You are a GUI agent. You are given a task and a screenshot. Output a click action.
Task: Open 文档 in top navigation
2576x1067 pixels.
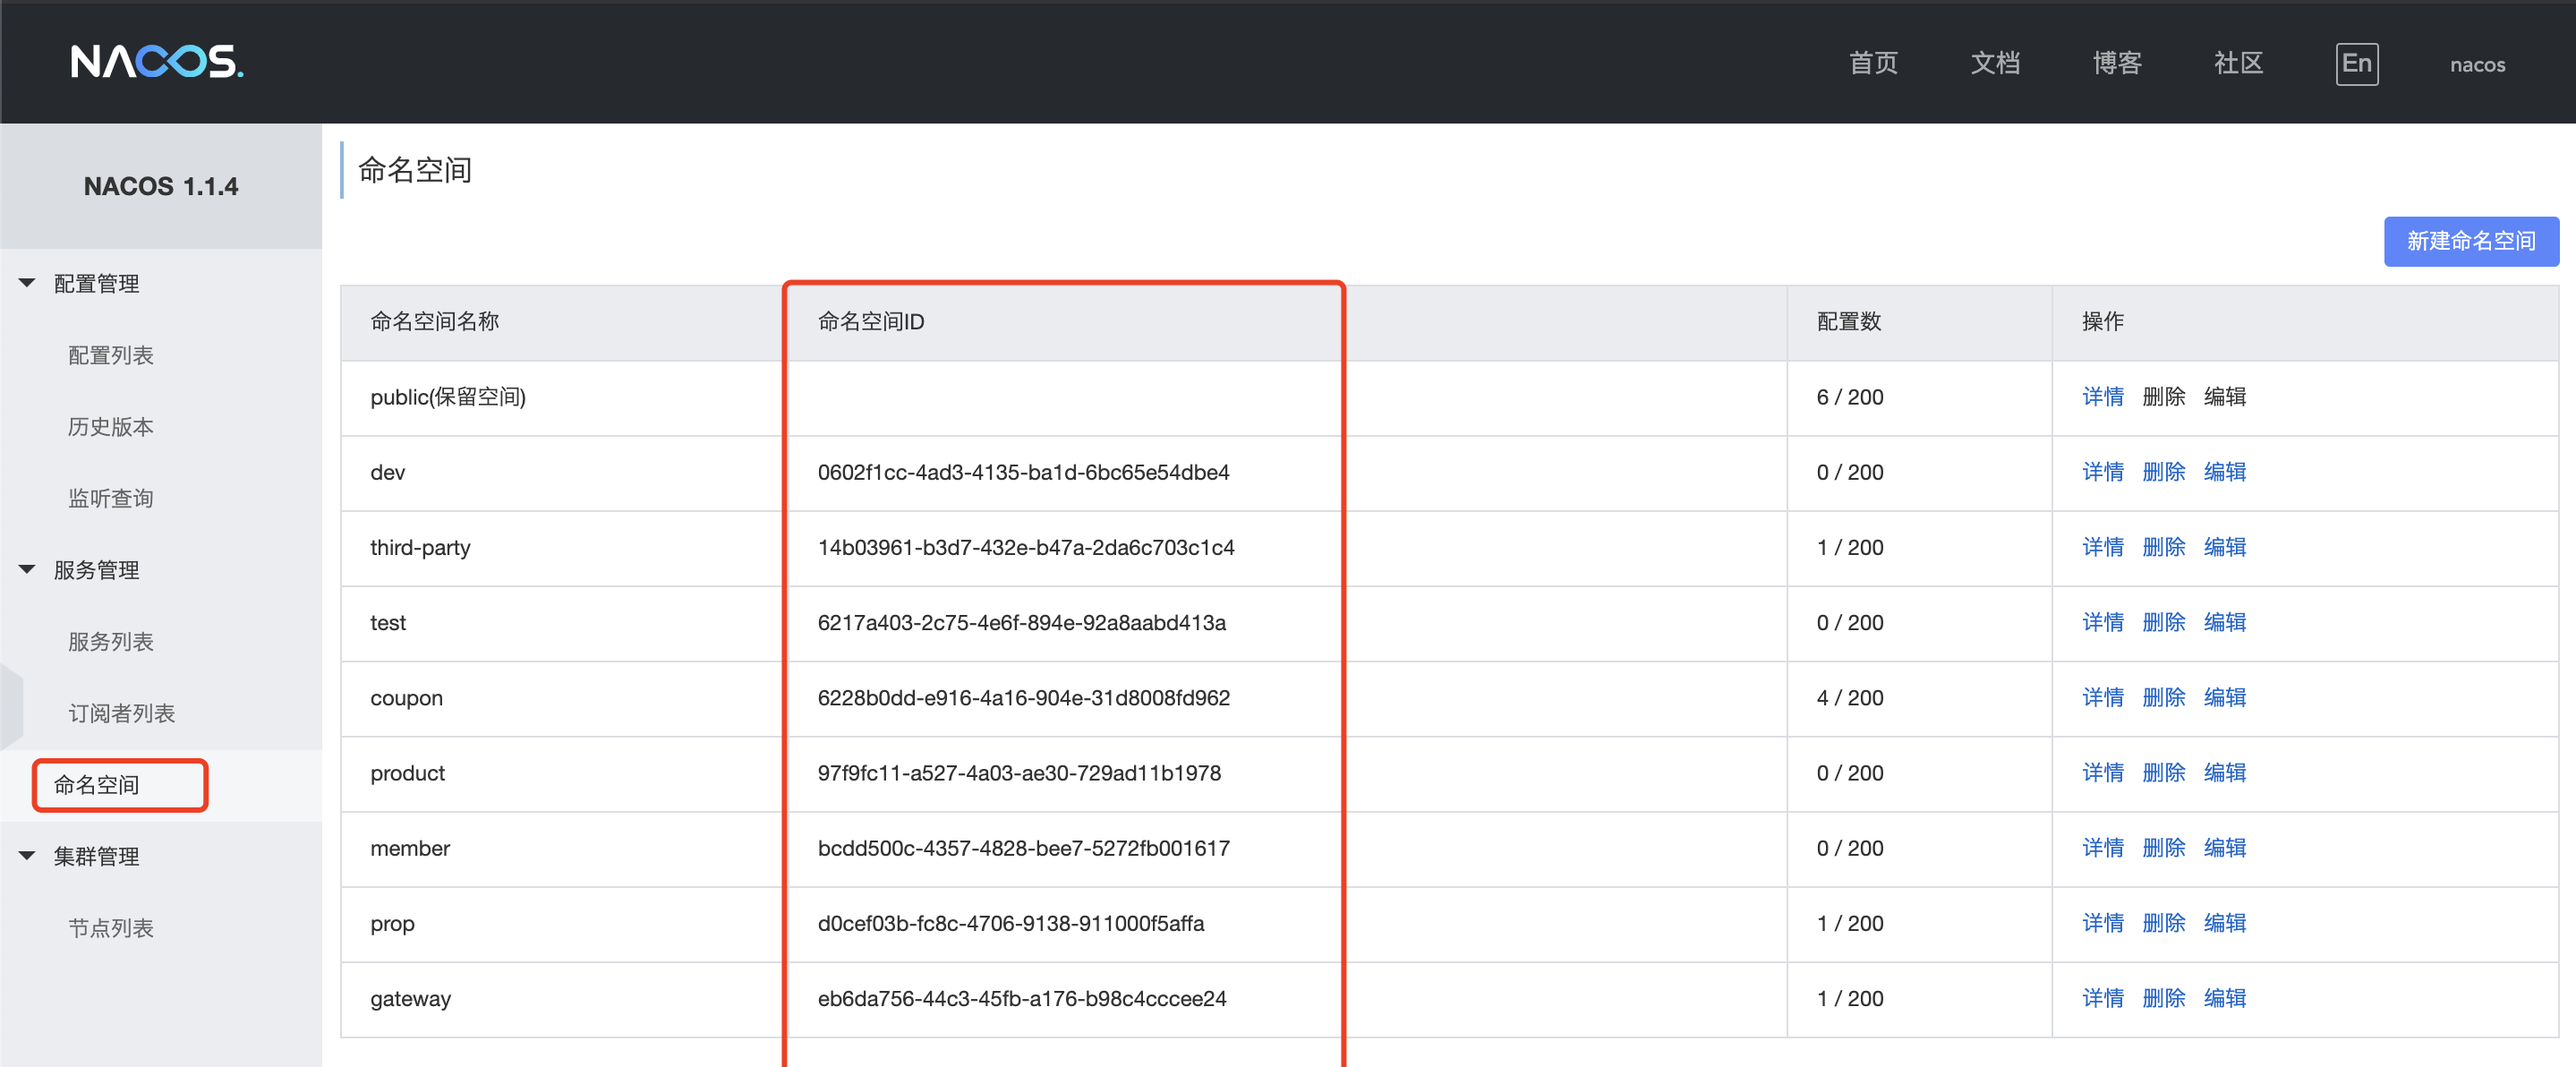coord(1994,64)
